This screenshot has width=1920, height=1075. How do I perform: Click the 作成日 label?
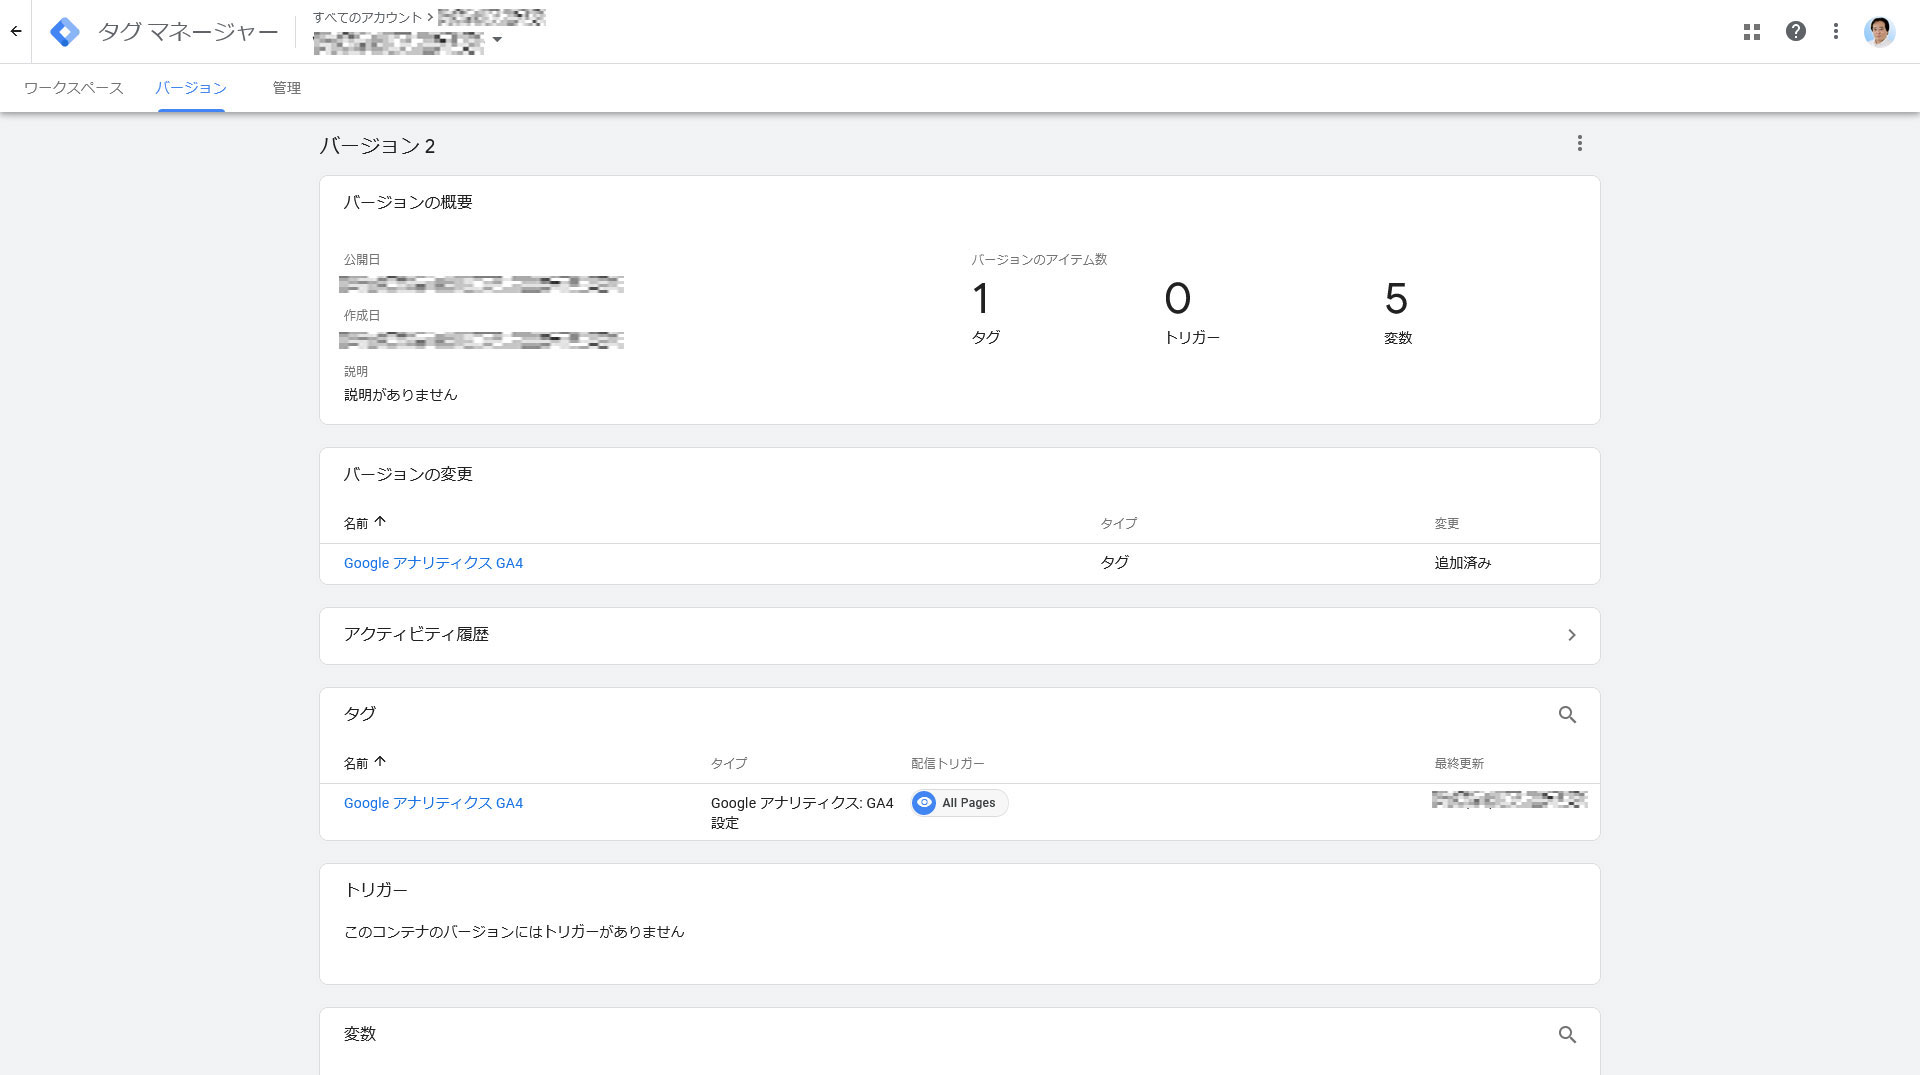coord(362,315)
